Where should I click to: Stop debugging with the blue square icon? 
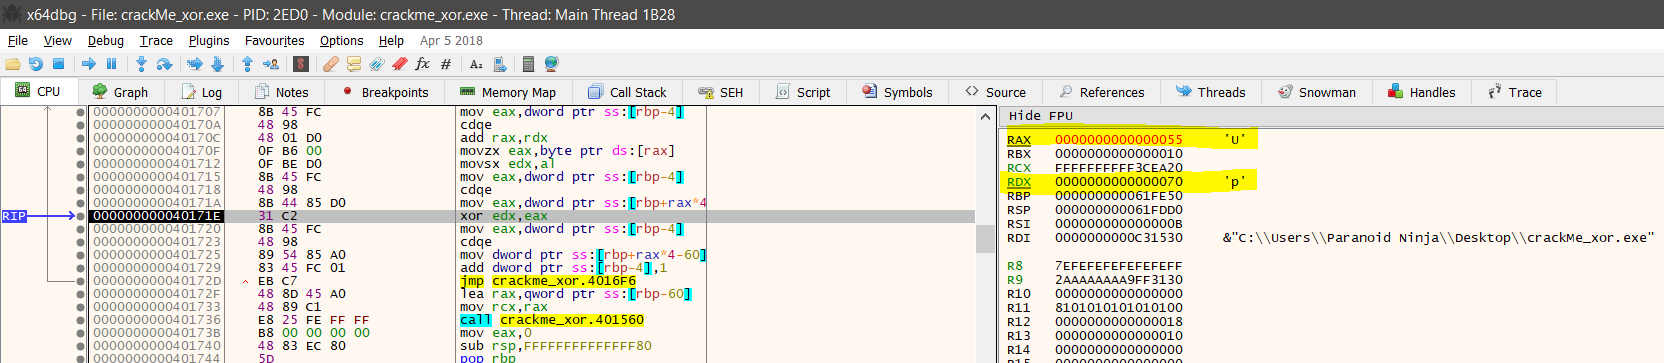point(58,64)
